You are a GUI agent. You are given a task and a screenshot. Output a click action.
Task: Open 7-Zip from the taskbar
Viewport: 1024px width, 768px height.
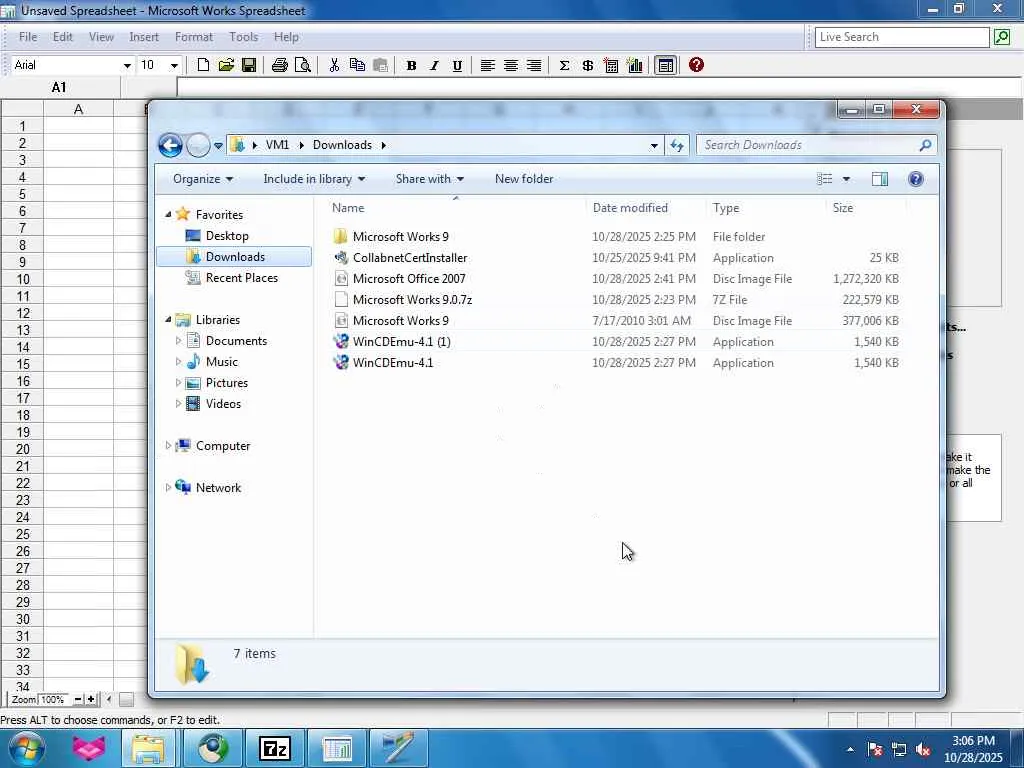274,748
